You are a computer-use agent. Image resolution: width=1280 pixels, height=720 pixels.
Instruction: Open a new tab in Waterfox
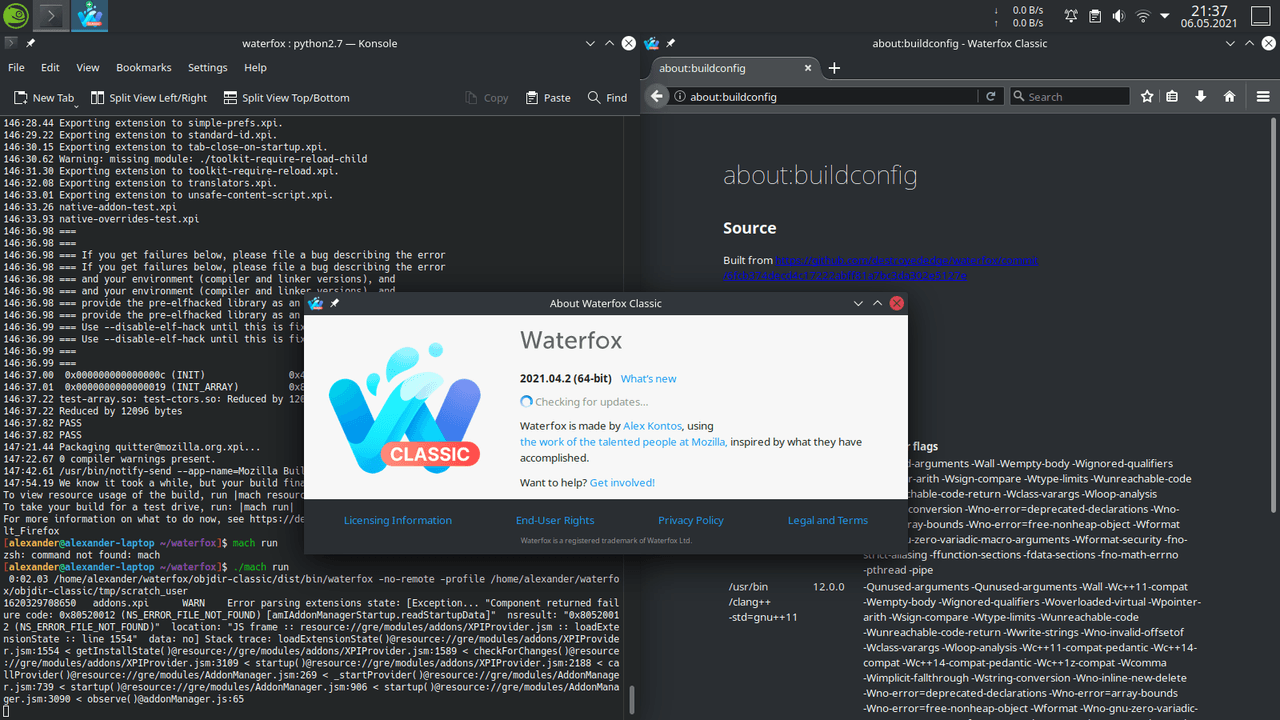point(834,68)
